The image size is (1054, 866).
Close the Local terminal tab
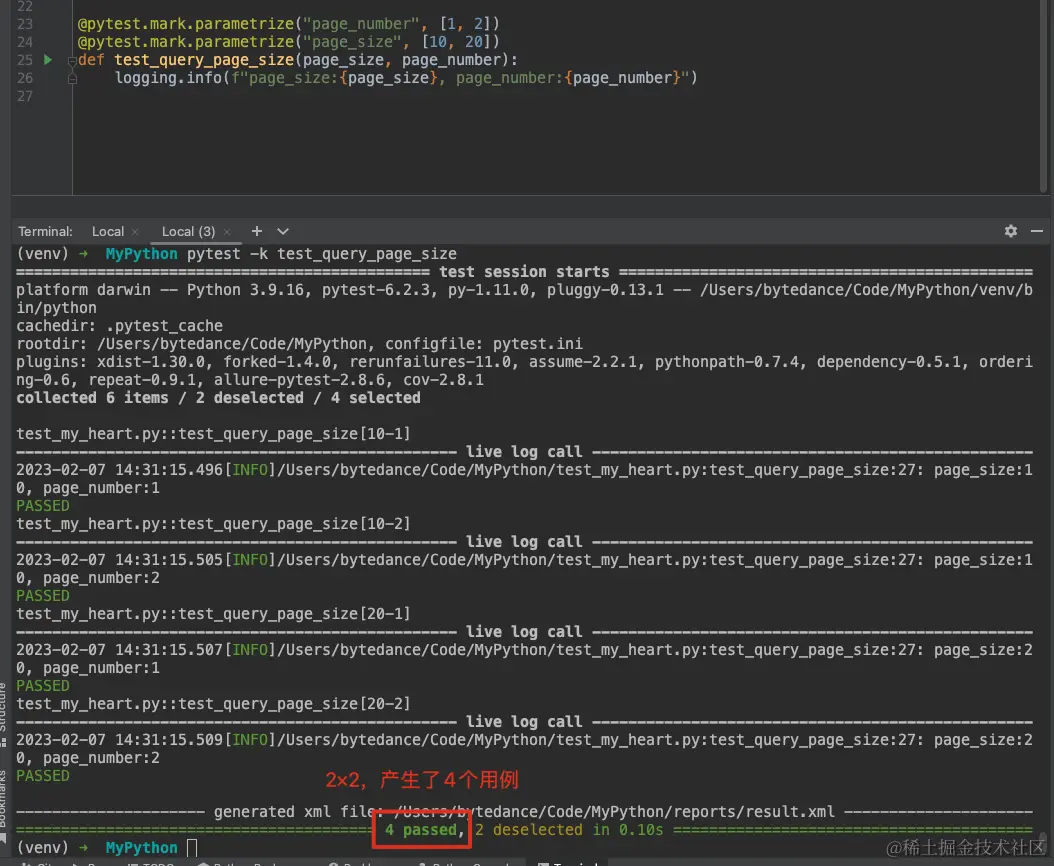point(135,232)
